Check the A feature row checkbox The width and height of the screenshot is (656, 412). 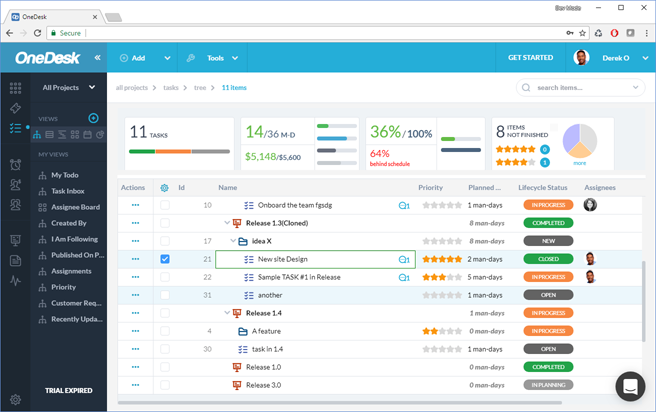[165, 331]
